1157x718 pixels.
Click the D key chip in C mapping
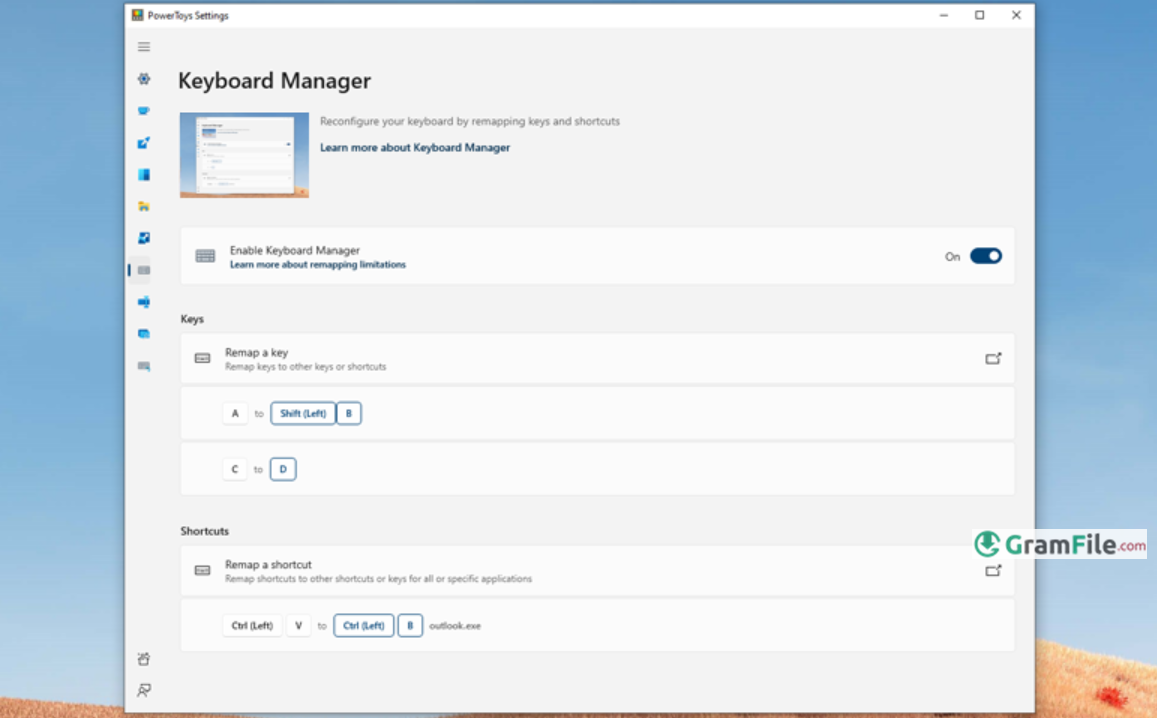tap(283, 469)
